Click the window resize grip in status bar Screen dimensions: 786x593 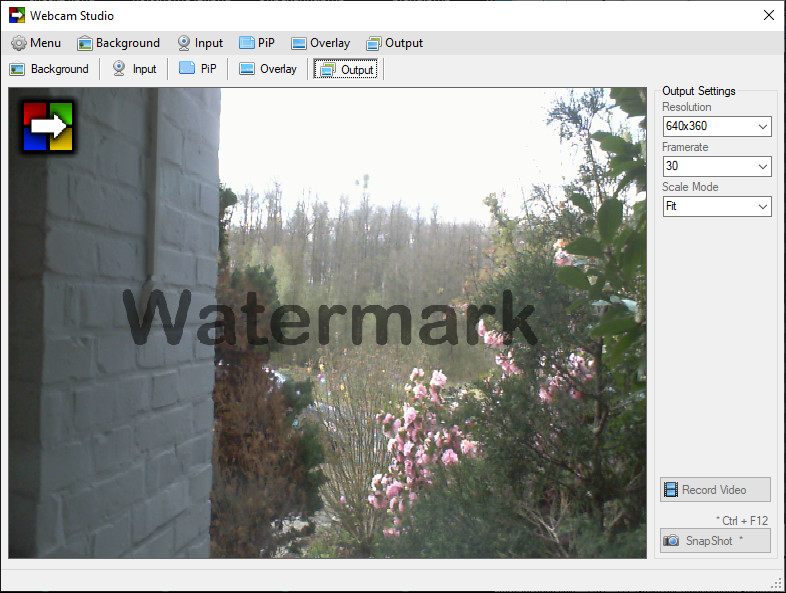point(778,584)
